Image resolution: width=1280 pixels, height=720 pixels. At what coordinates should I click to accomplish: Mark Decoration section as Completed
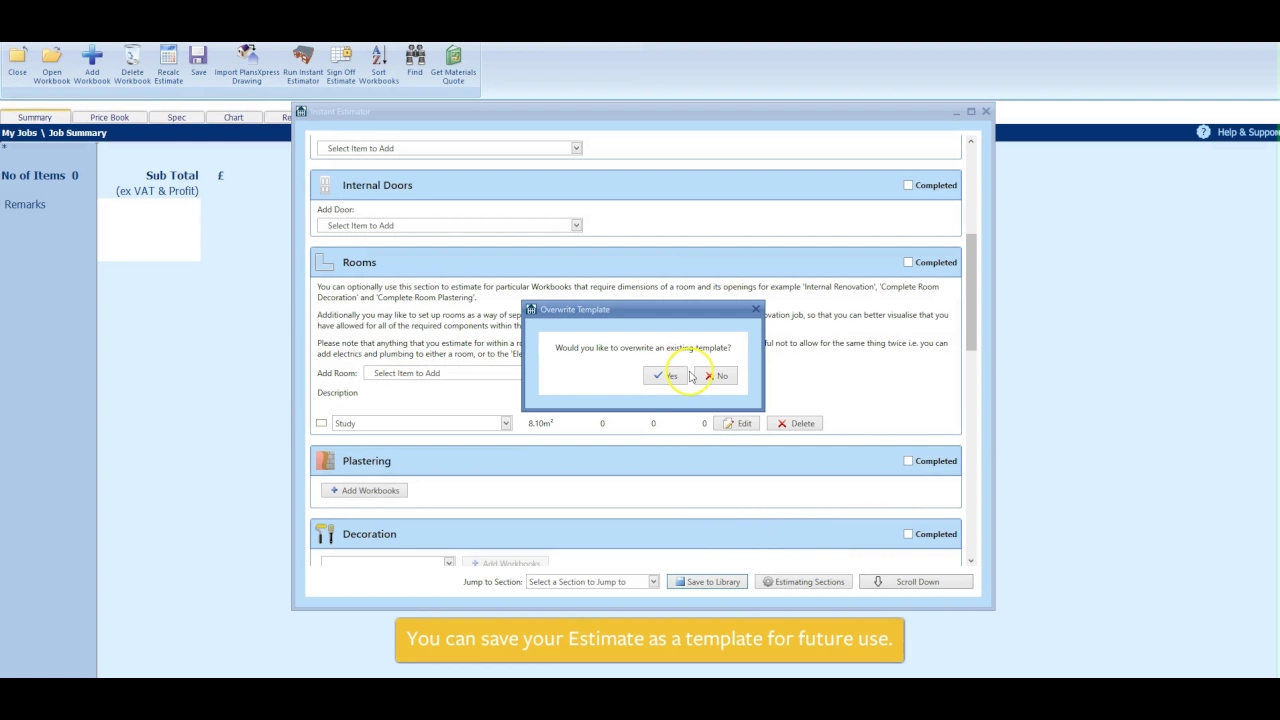click(x=908, y=534)
